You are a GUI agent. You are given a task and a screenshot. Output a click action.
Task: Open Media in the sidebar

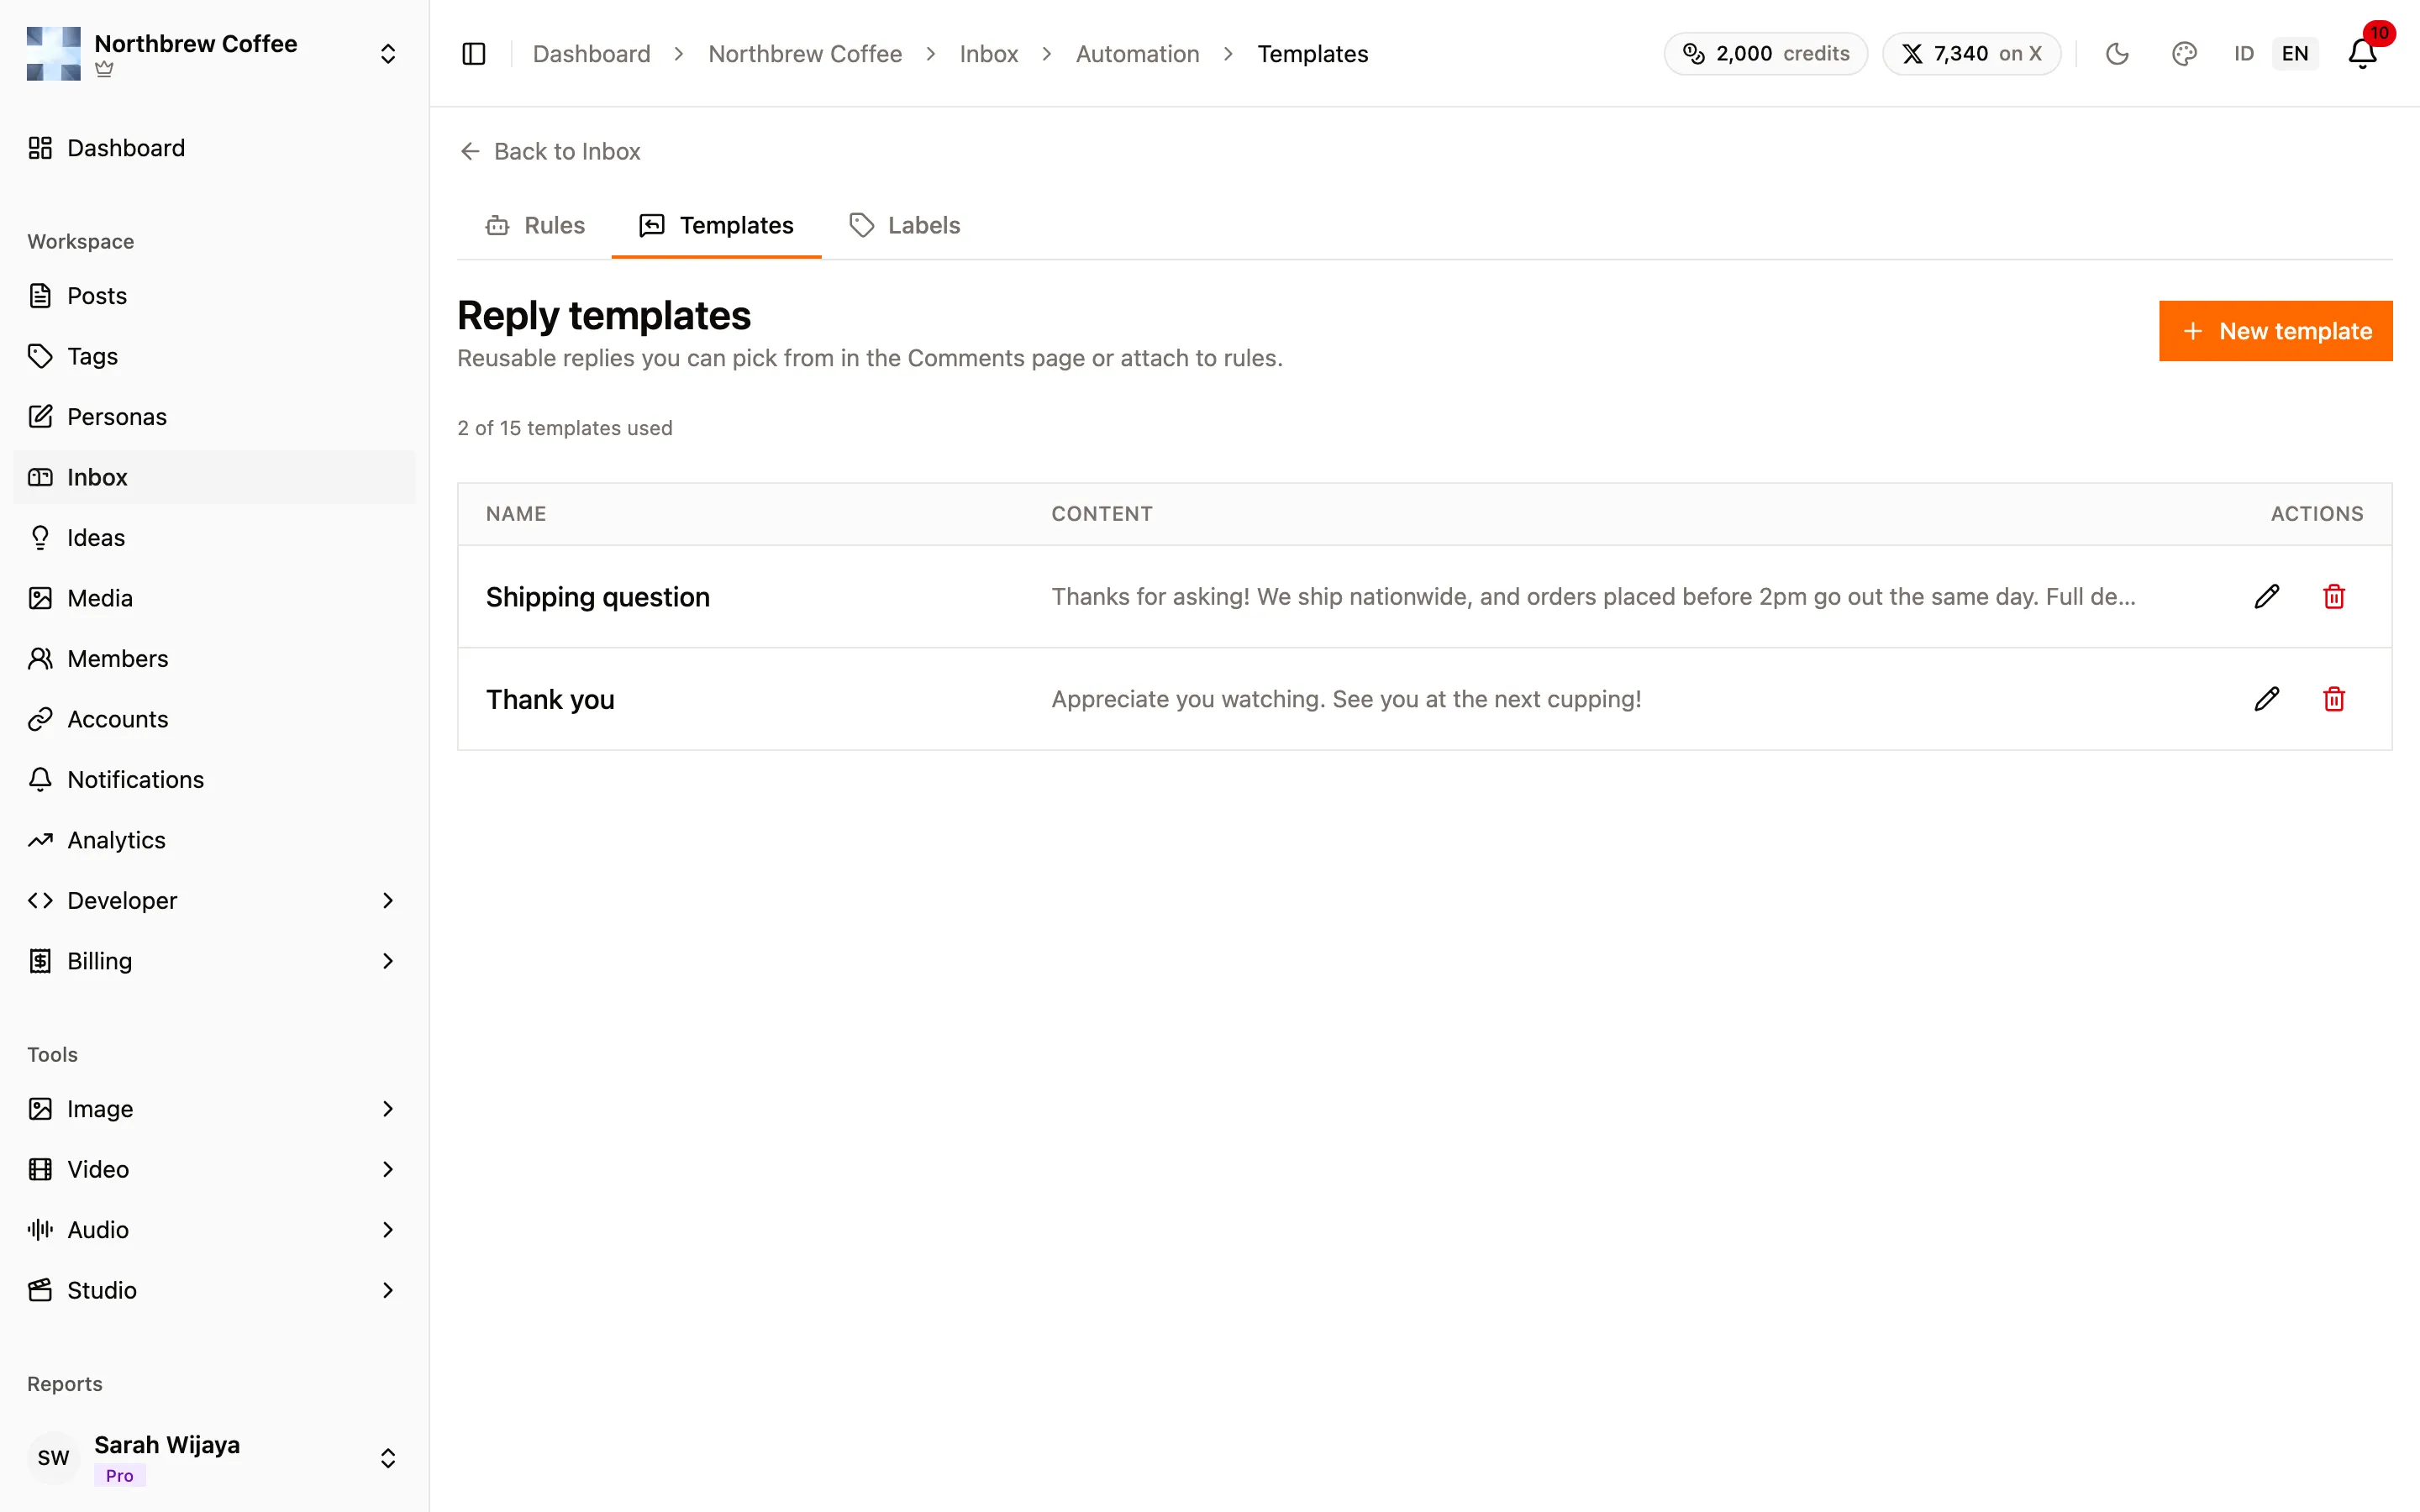click(214, 598)
